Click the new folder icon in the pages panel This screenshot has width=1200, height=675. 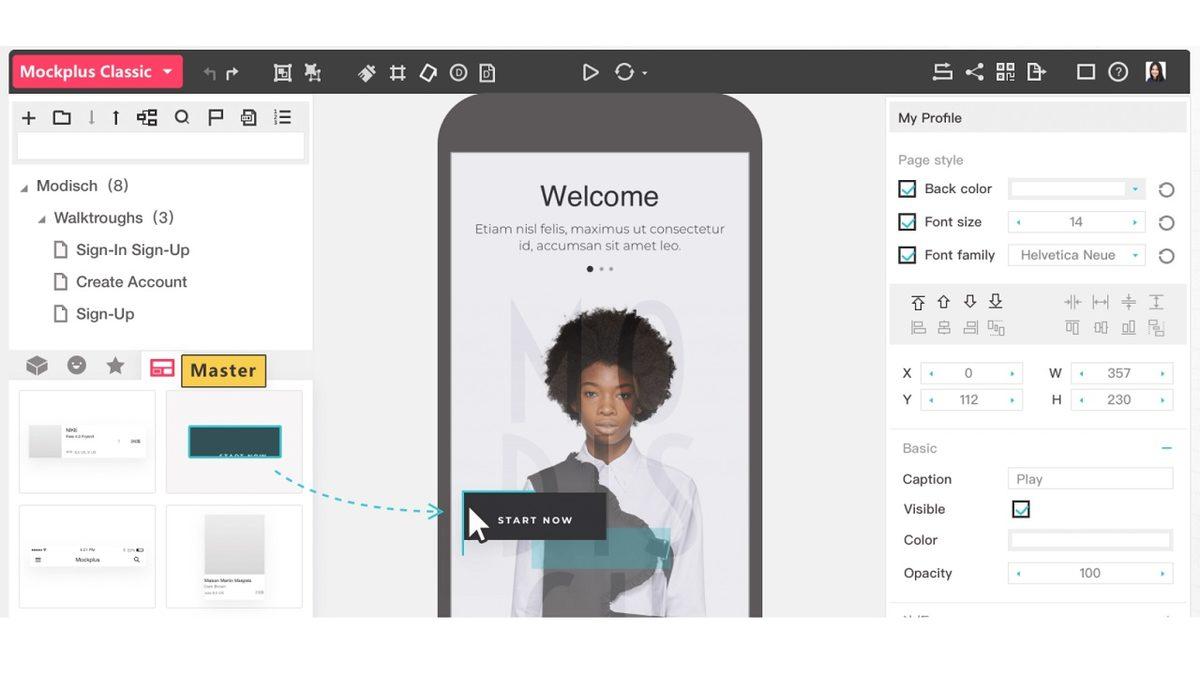[x=61, y=117]
